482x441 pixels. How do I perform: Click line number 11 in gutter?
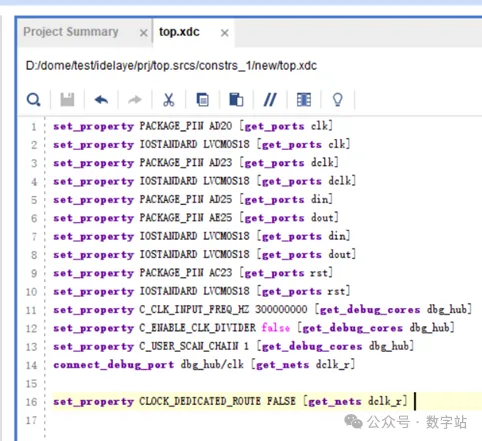click(x=31, y=310)
